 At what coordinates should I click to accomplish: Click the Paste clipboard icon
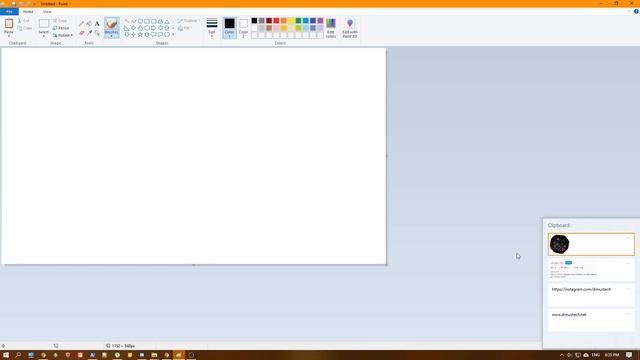(x=9, y=24)
